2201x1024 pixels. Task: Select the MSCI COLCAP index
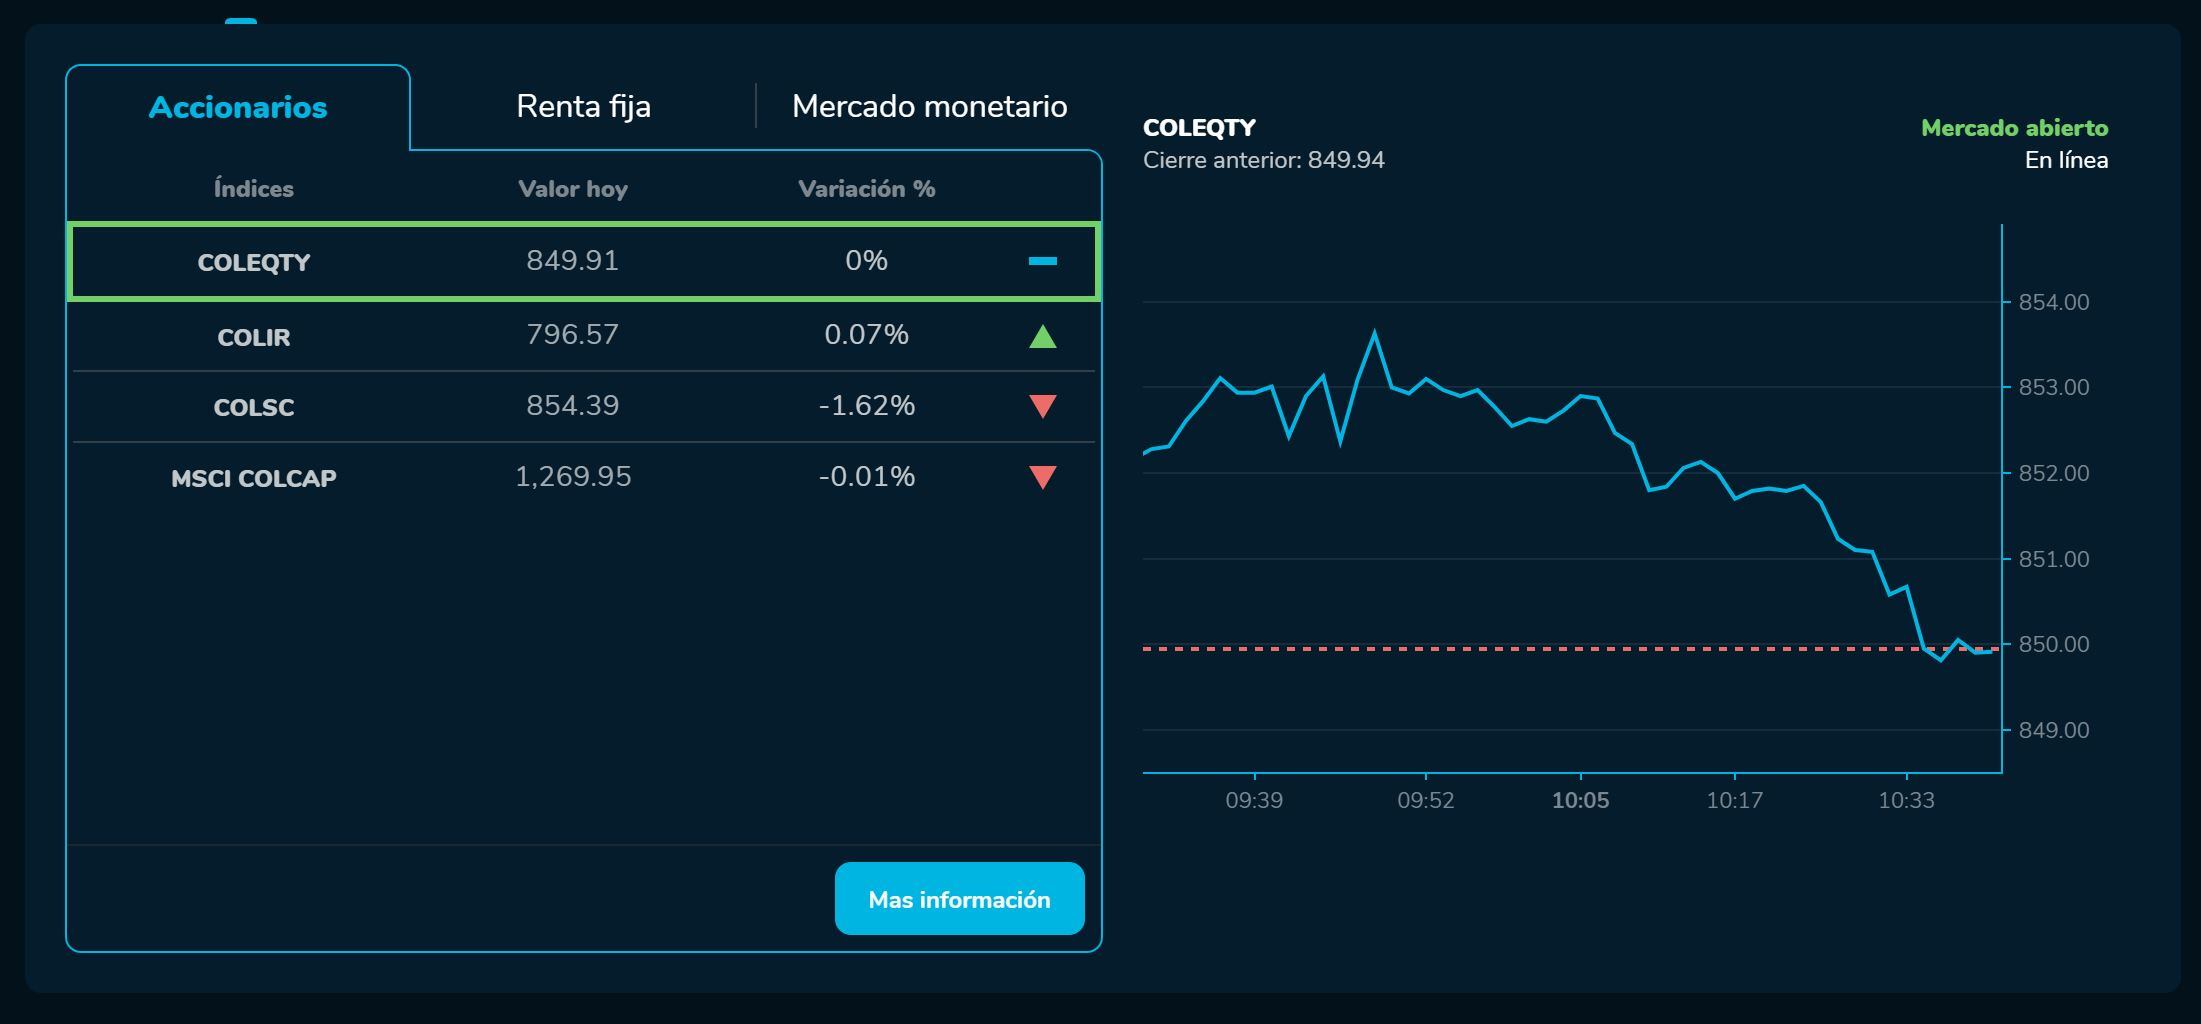pyautogui.click(x=254, y=478)
